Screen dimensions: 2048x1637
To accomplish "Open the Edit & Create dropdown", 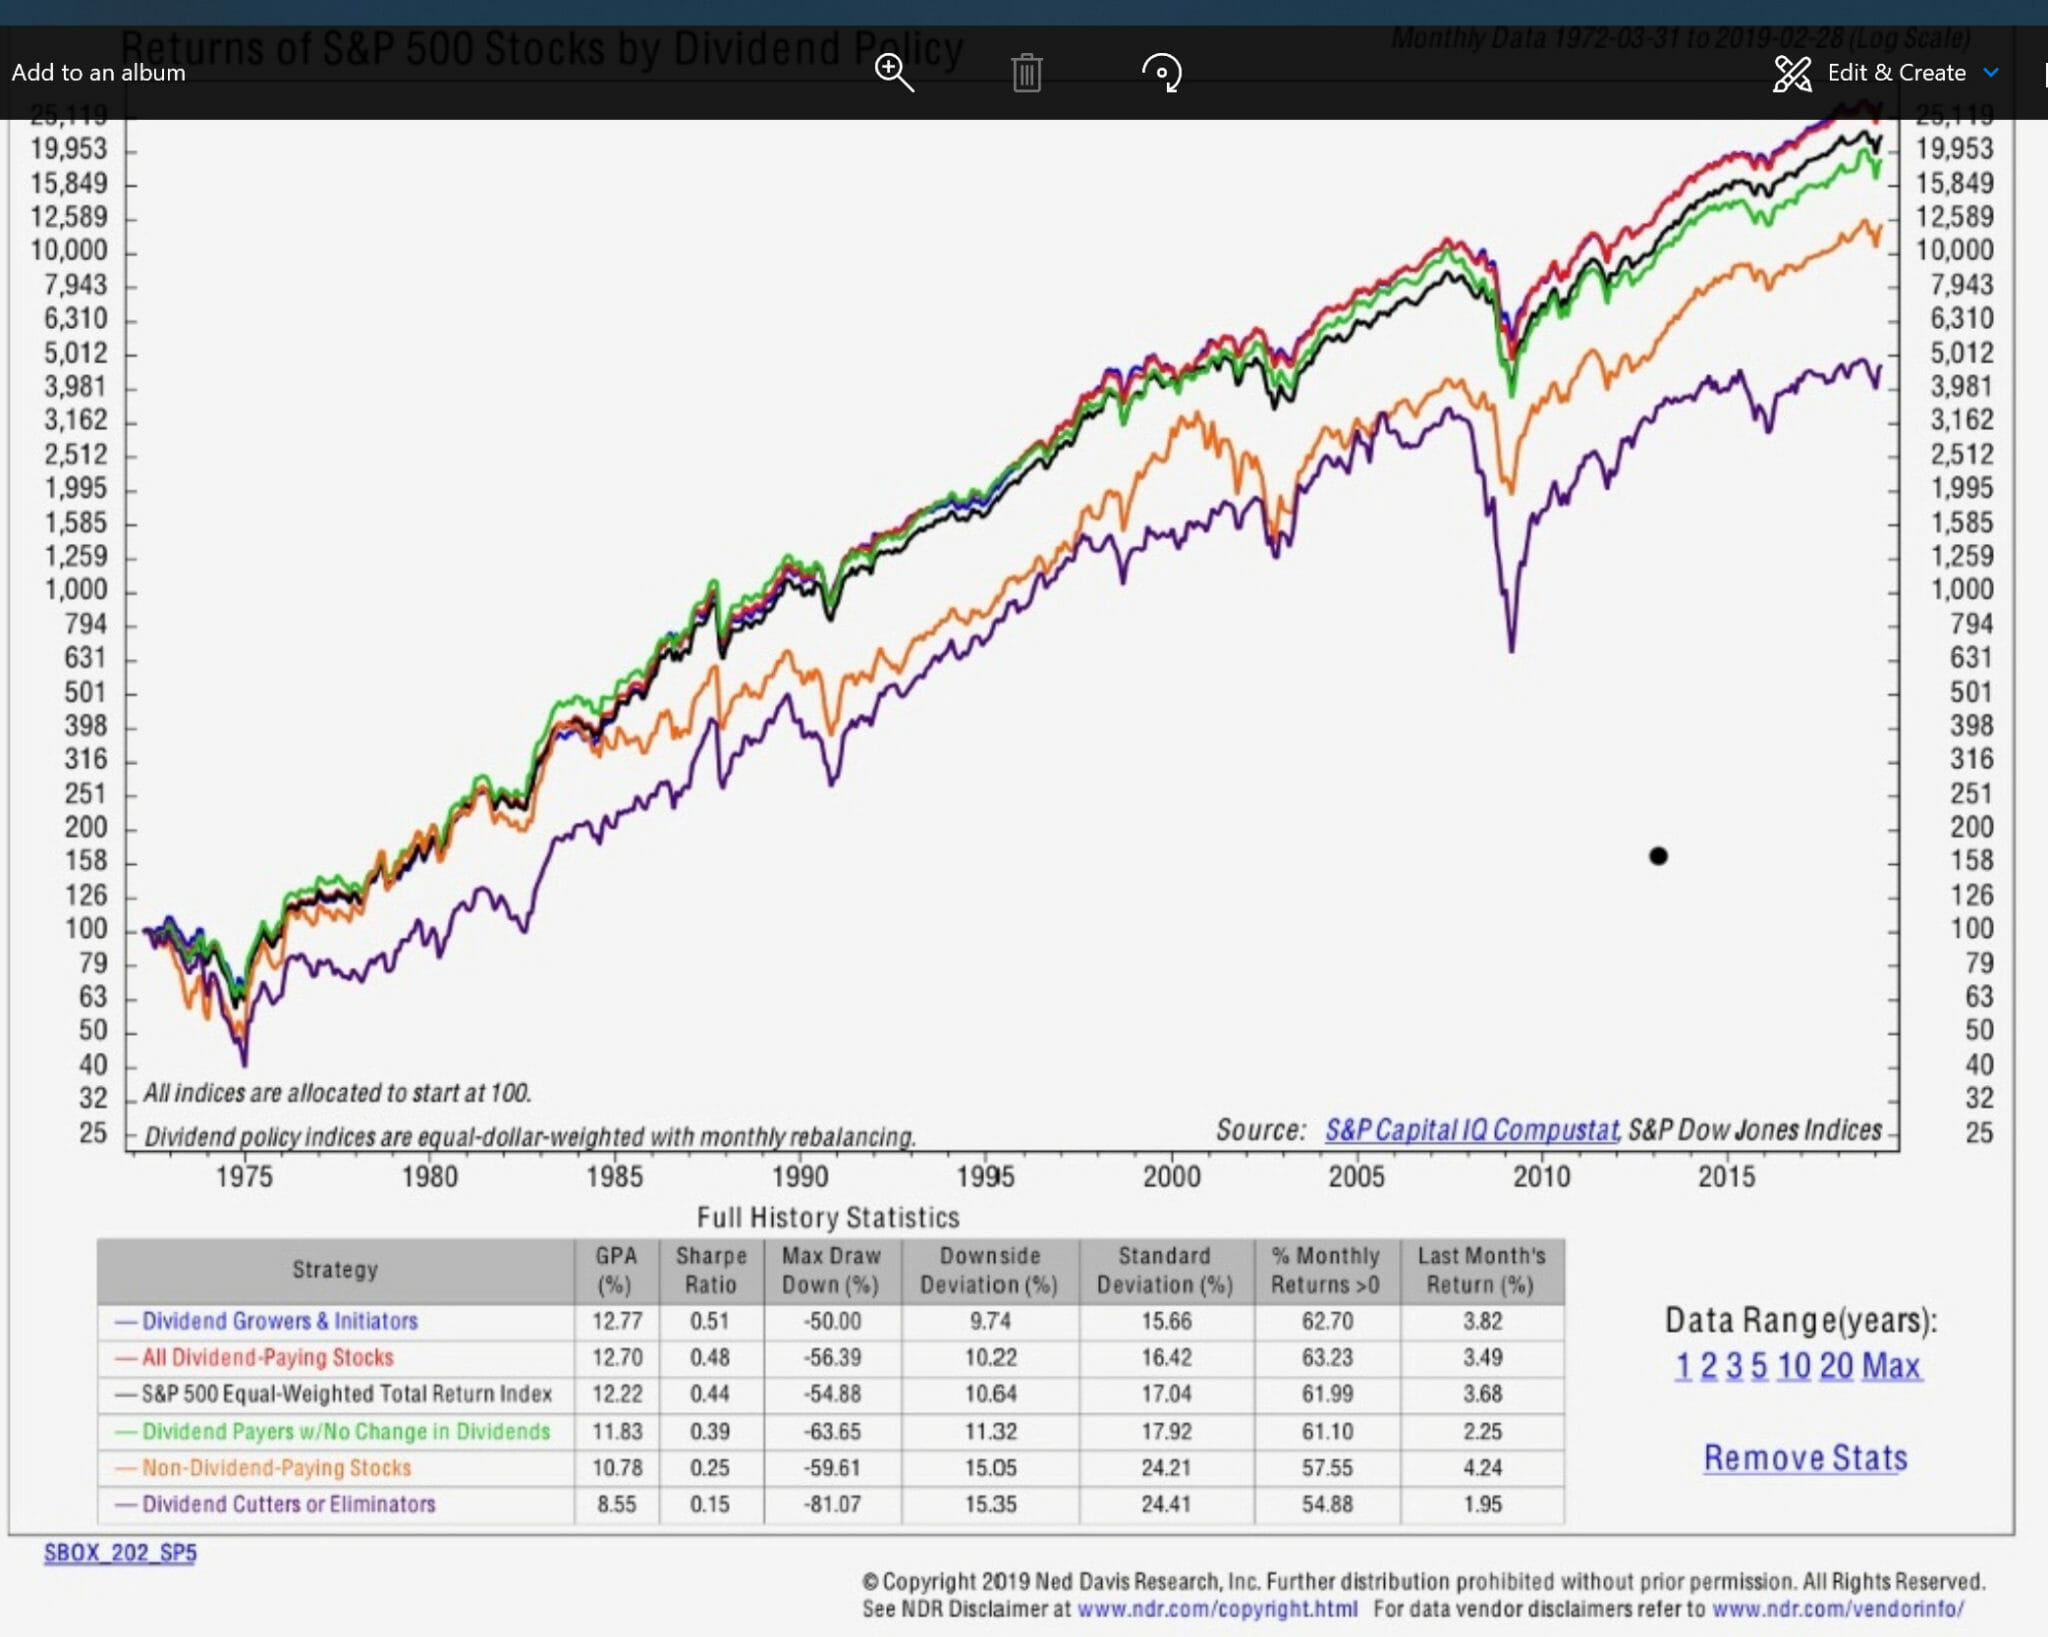I will pyautogui.click(x=1886, y=73).
